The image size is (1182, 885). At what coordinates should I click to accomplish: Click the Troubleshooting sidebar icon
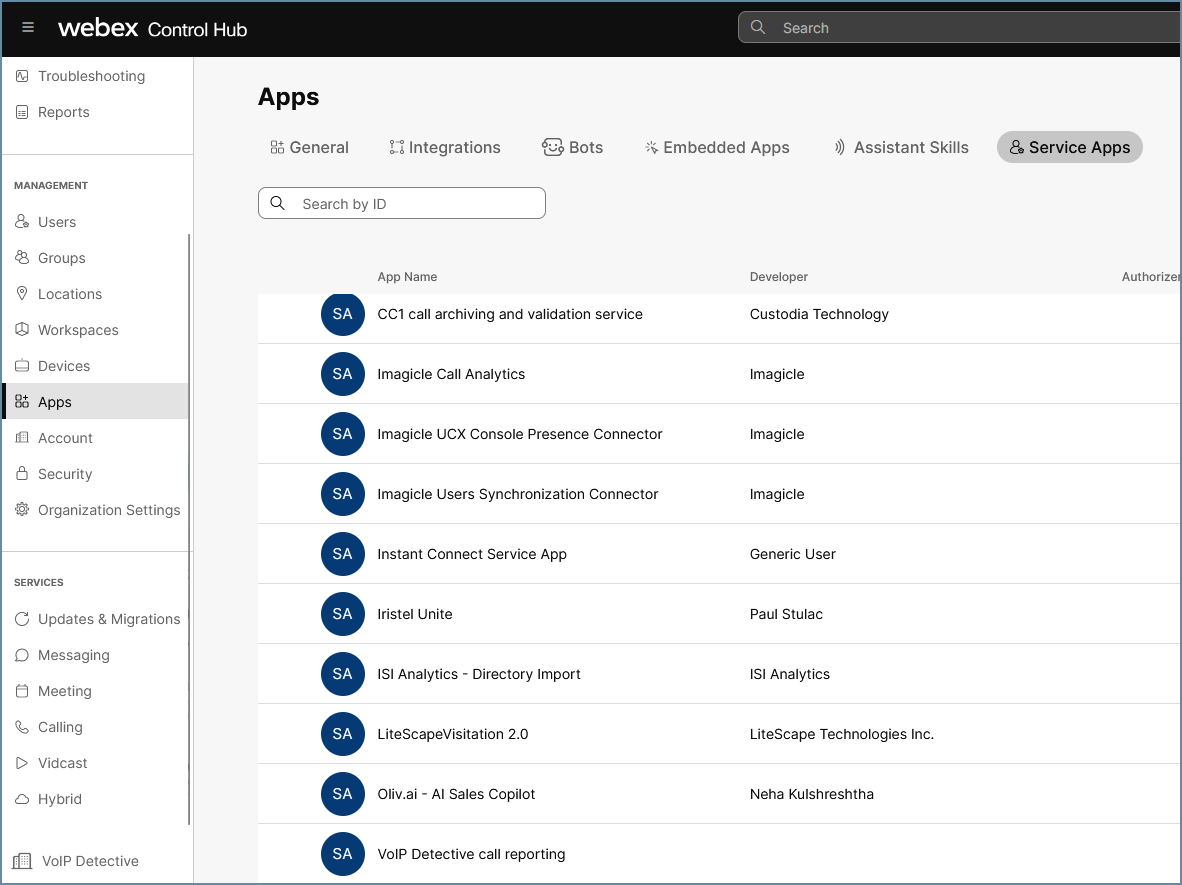coord(22,76)
